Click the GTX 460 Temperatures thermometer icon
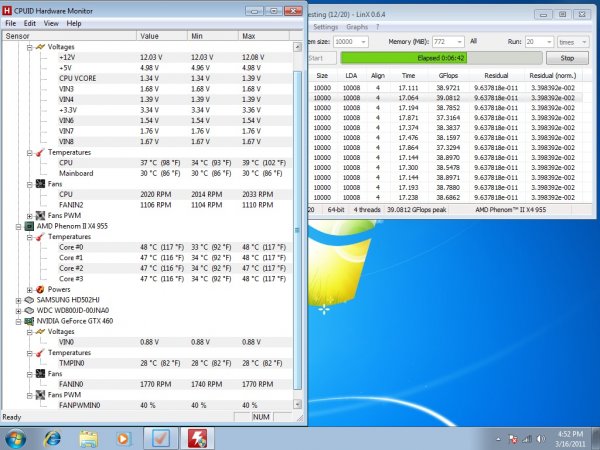 40,353
